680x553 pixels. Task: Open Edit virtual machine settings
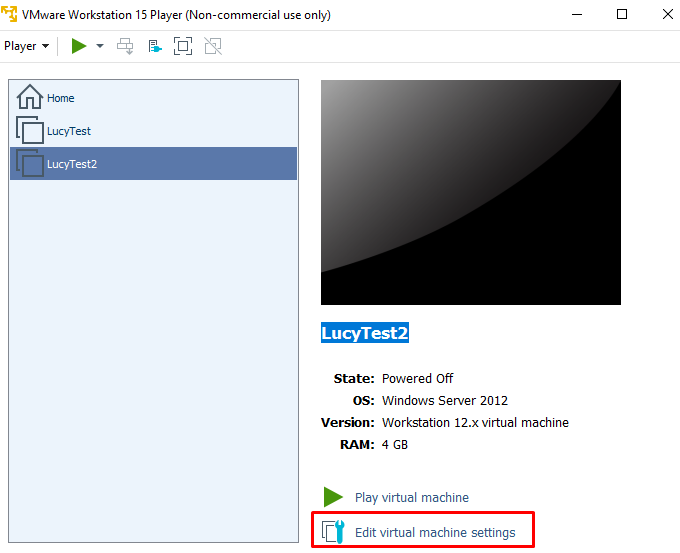pyautogui.click(x=435, y=532)
